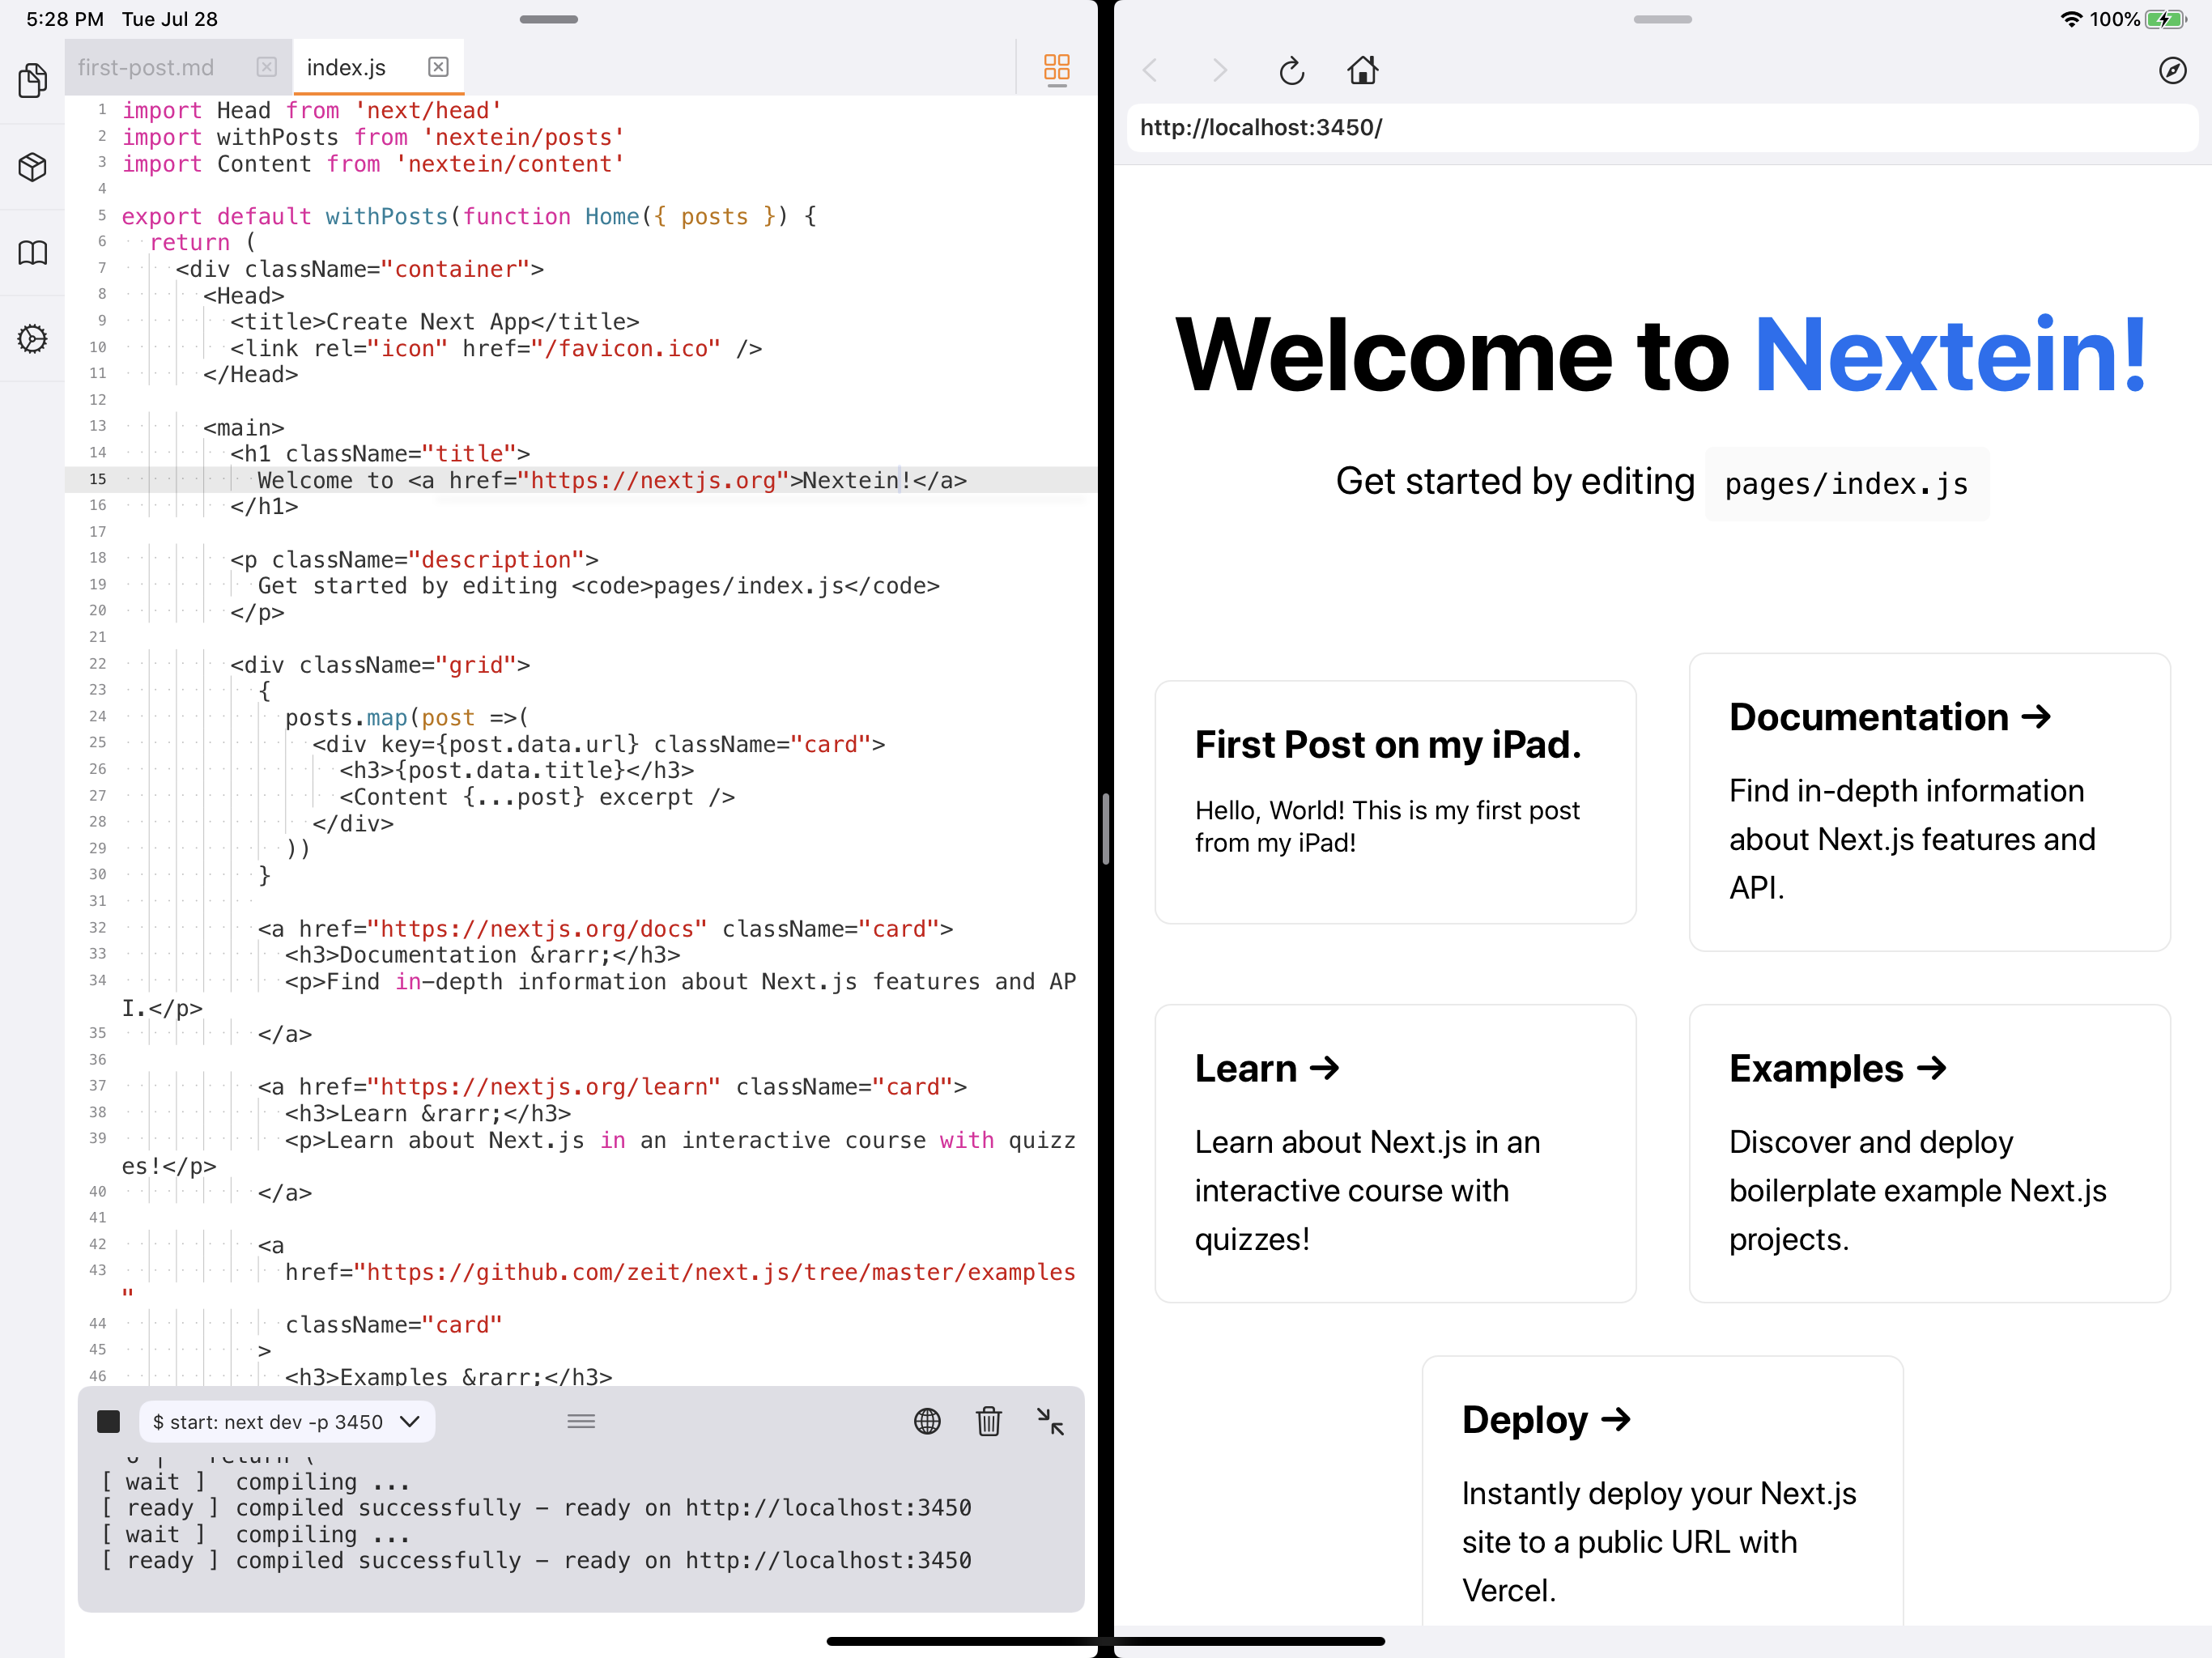Screen dimensions: 2212x1658
Task: Click line number 22 in gutter
Action: pyautogui.click(x=97, y=664)
